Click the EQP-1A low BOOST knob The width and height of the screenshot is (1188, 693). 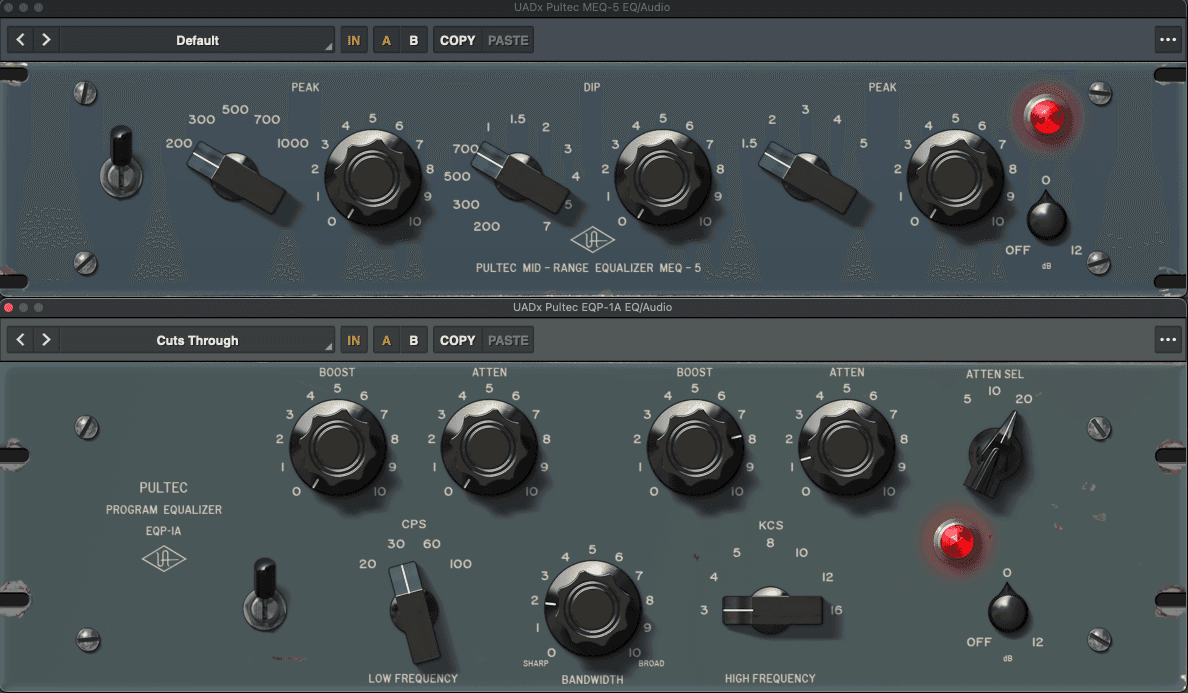338,448
